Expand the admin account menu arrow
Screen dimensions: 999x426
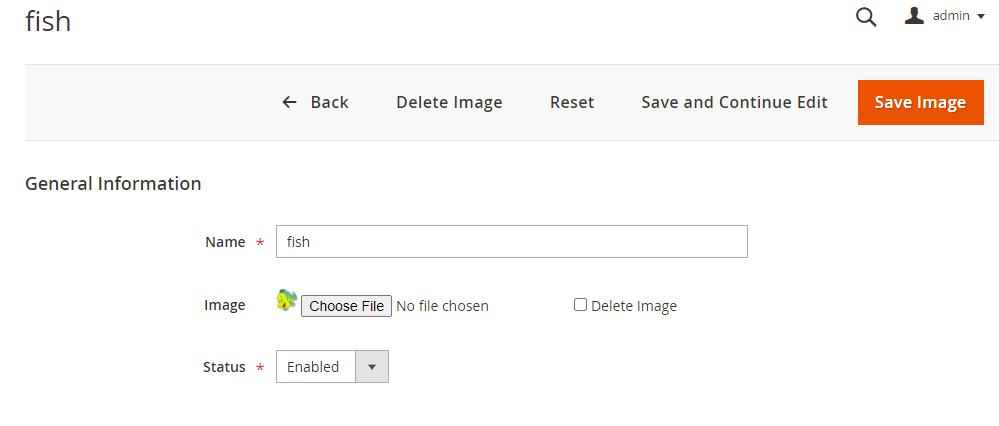[981, 17]
